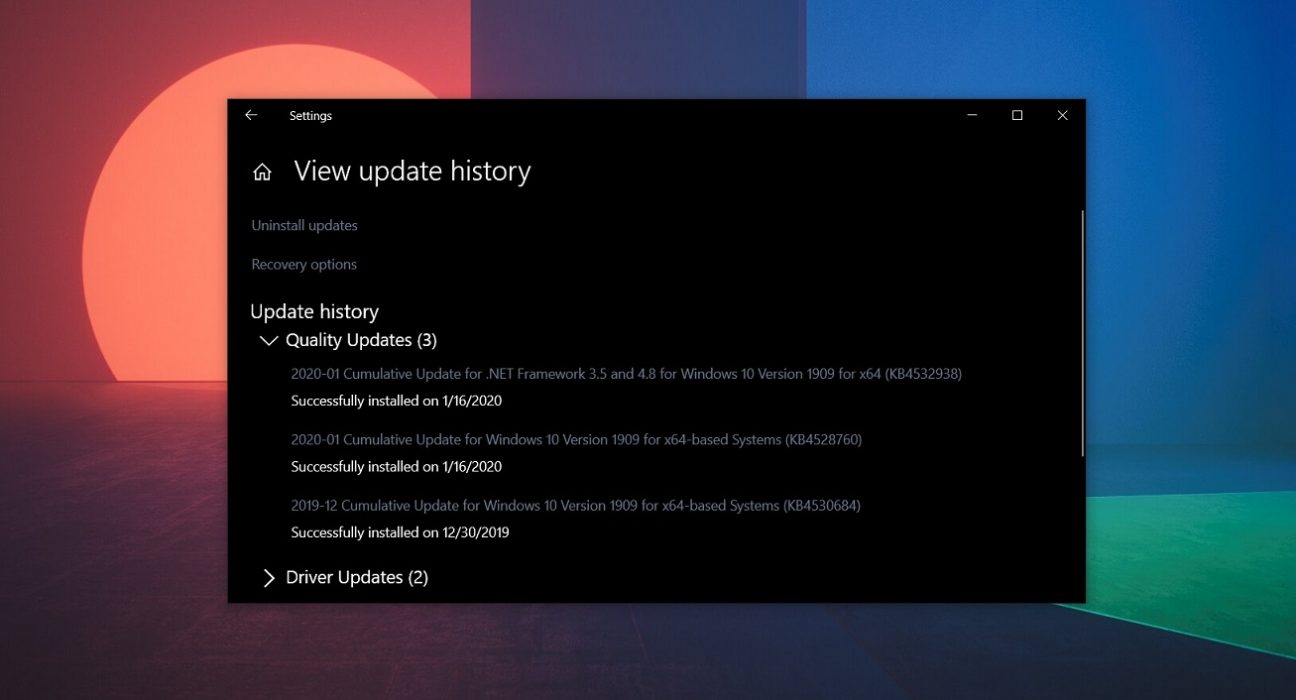This screenshot has height=700, width=1296.
Task: Click the back arrow in Settings title bar
Action: [x=251, y=115]
